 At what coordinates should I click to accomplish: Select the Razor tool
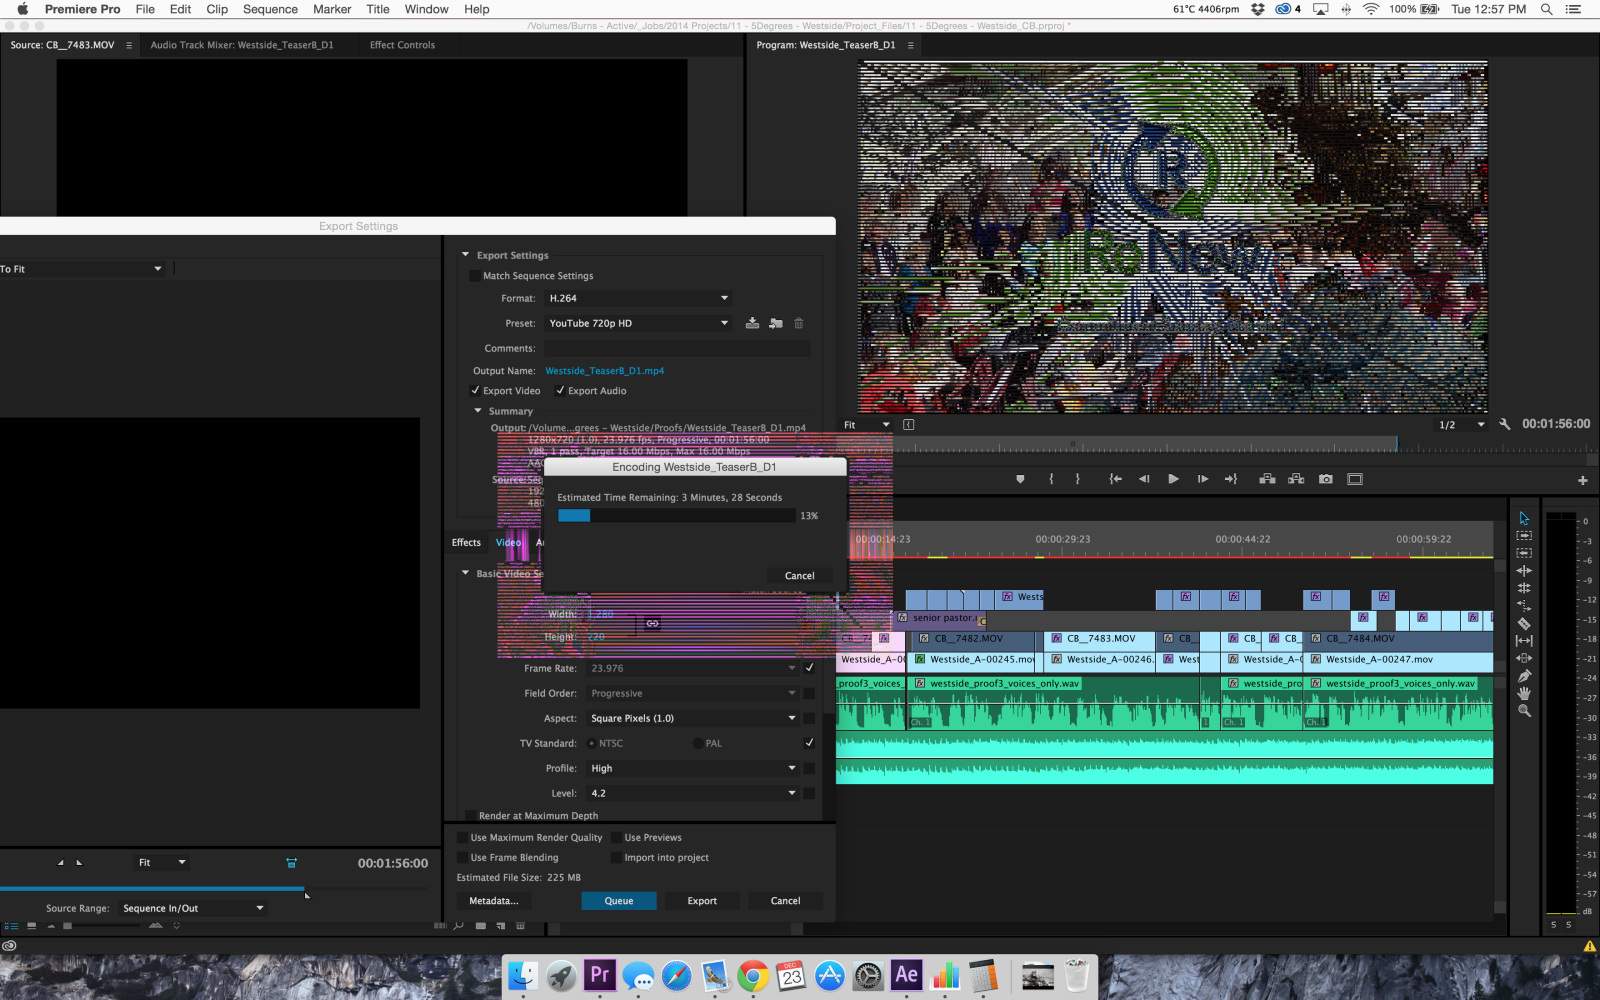coord(1524,623)
